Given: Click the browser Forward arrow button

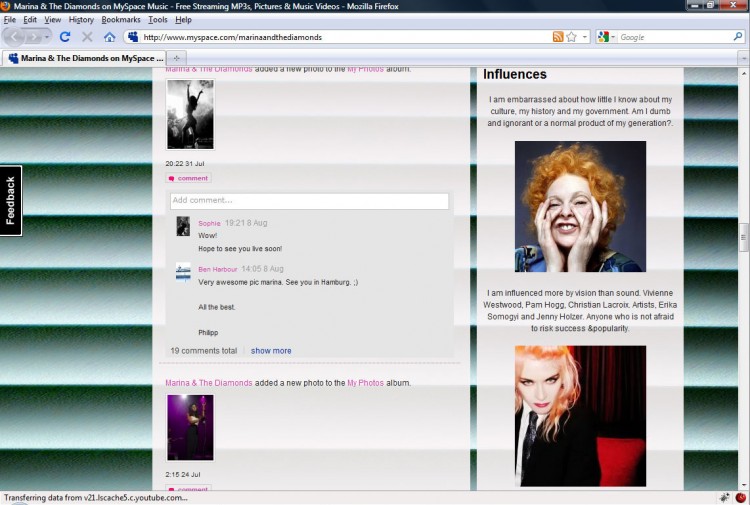Looking at the screenshot, I should coord(33,37).
